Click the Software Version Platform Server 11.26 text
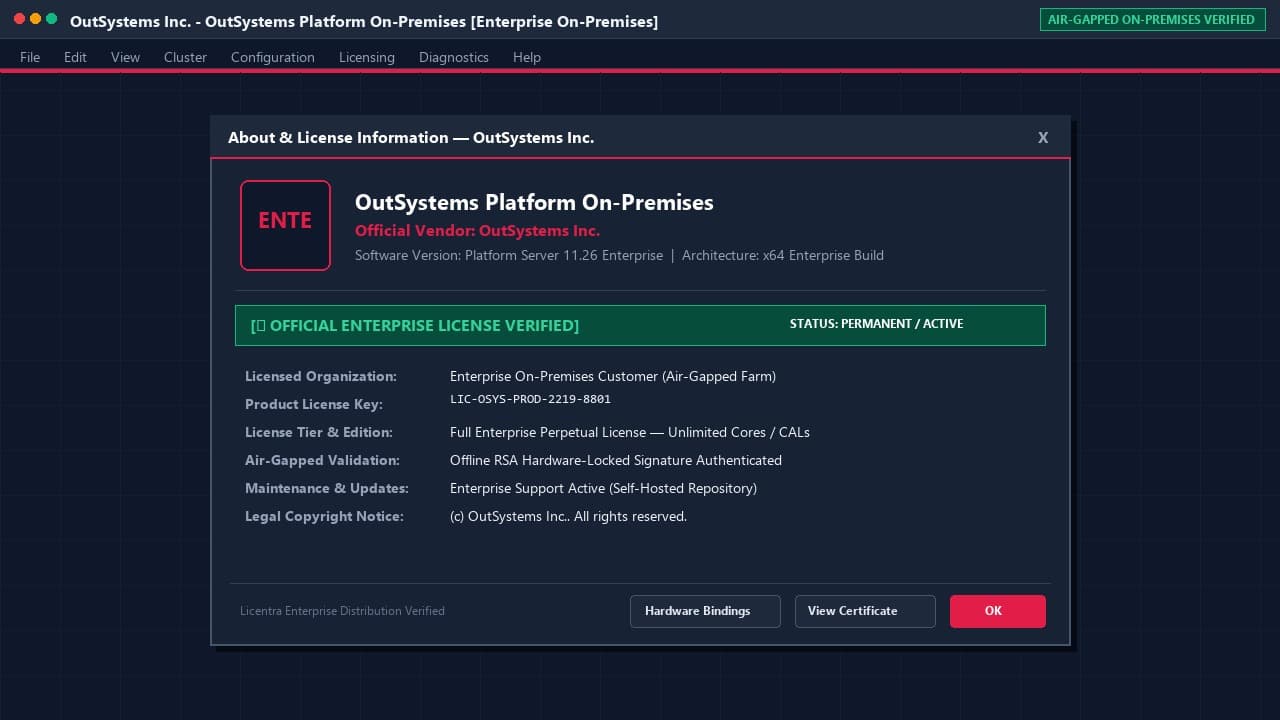Viewport: 1280px width, 720px height. (509, 255)
